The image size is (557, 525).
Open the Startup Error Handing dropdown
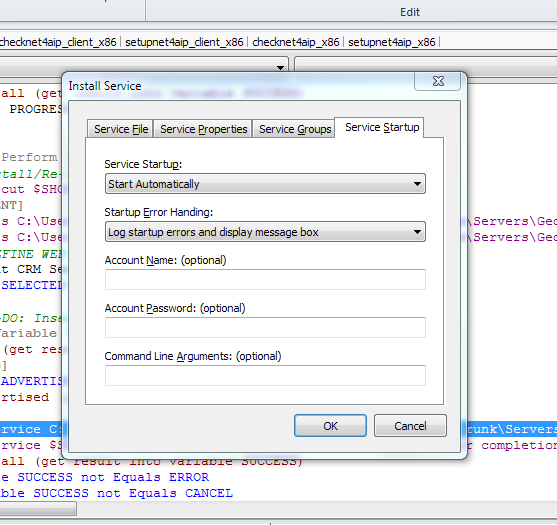[265, 232]
